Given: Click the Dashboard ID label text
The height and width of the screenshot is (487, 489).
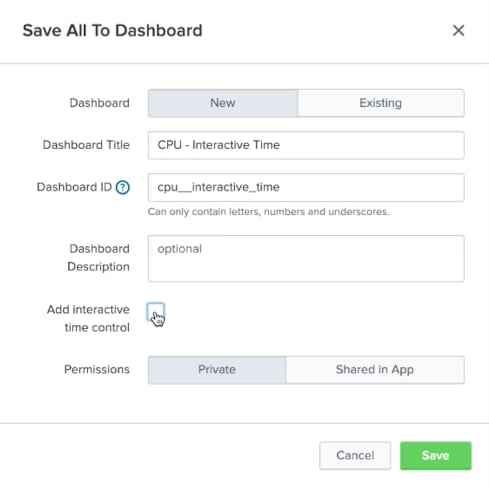Looking at the screenshot, I should pyautogui.click(x=74, y=187).
